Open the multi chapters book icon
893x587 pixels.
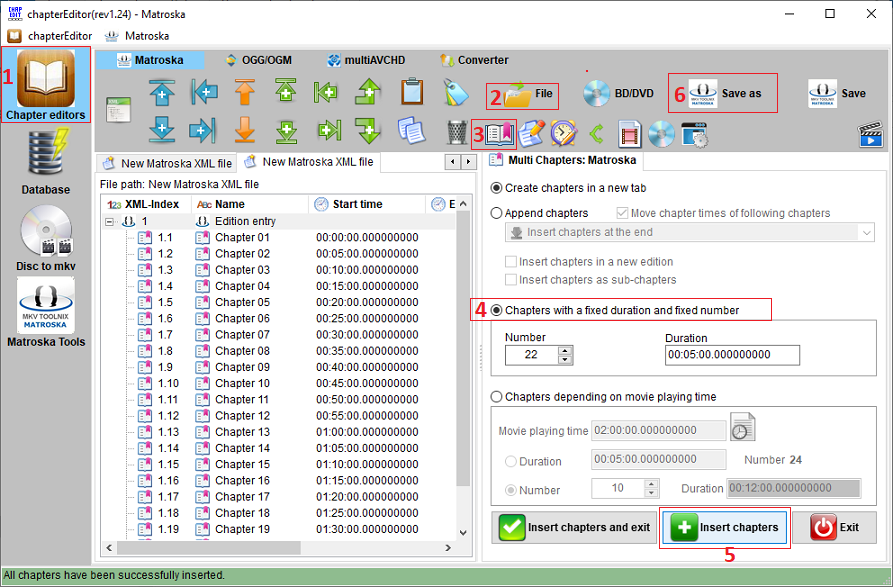click(499, 134)
